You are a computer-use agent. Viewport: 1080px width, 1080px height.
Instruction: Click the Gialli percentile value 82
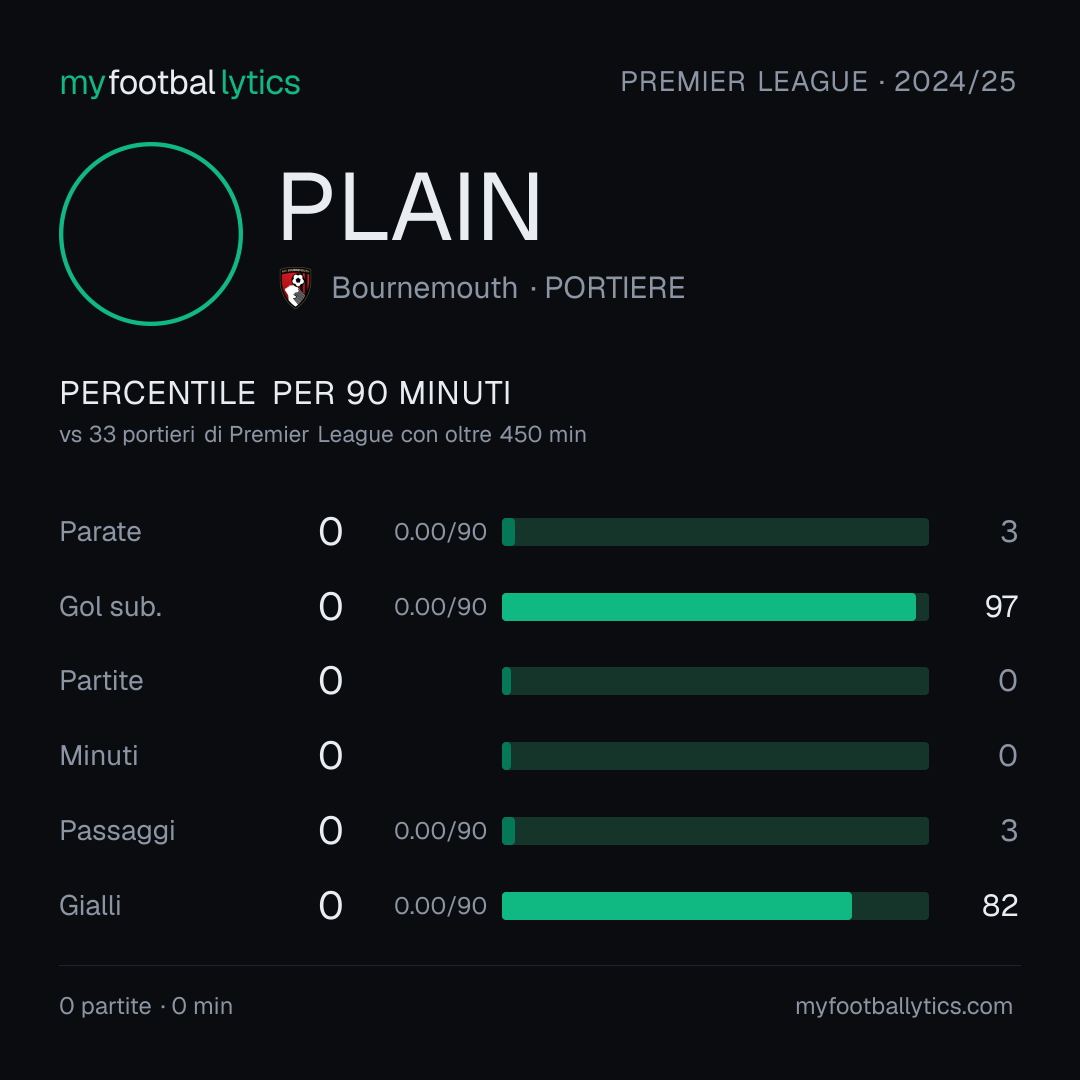coord(1000,906)
